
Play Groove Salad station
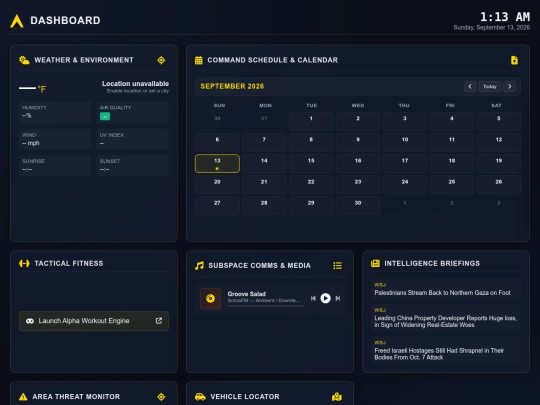tap(325, 298)
